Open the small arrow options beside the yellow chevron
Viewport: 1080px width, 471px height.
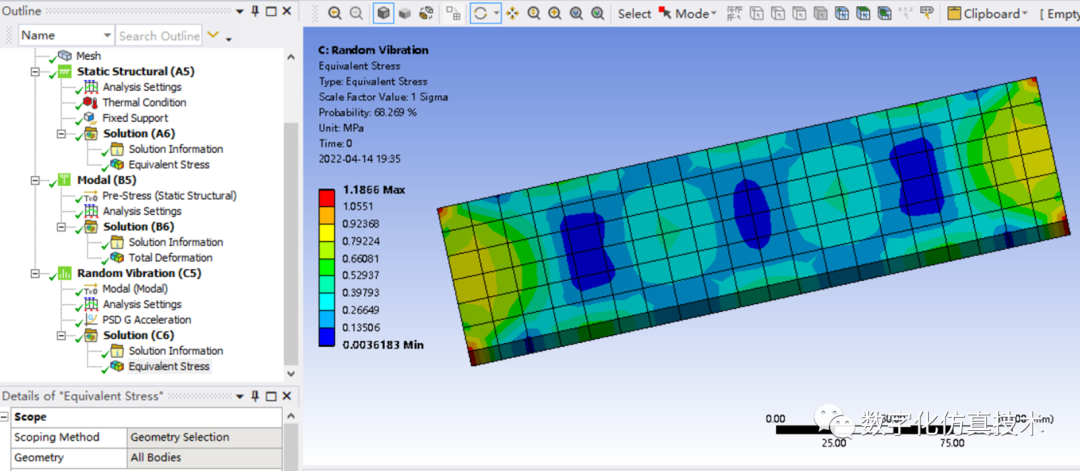pos(229,39)
